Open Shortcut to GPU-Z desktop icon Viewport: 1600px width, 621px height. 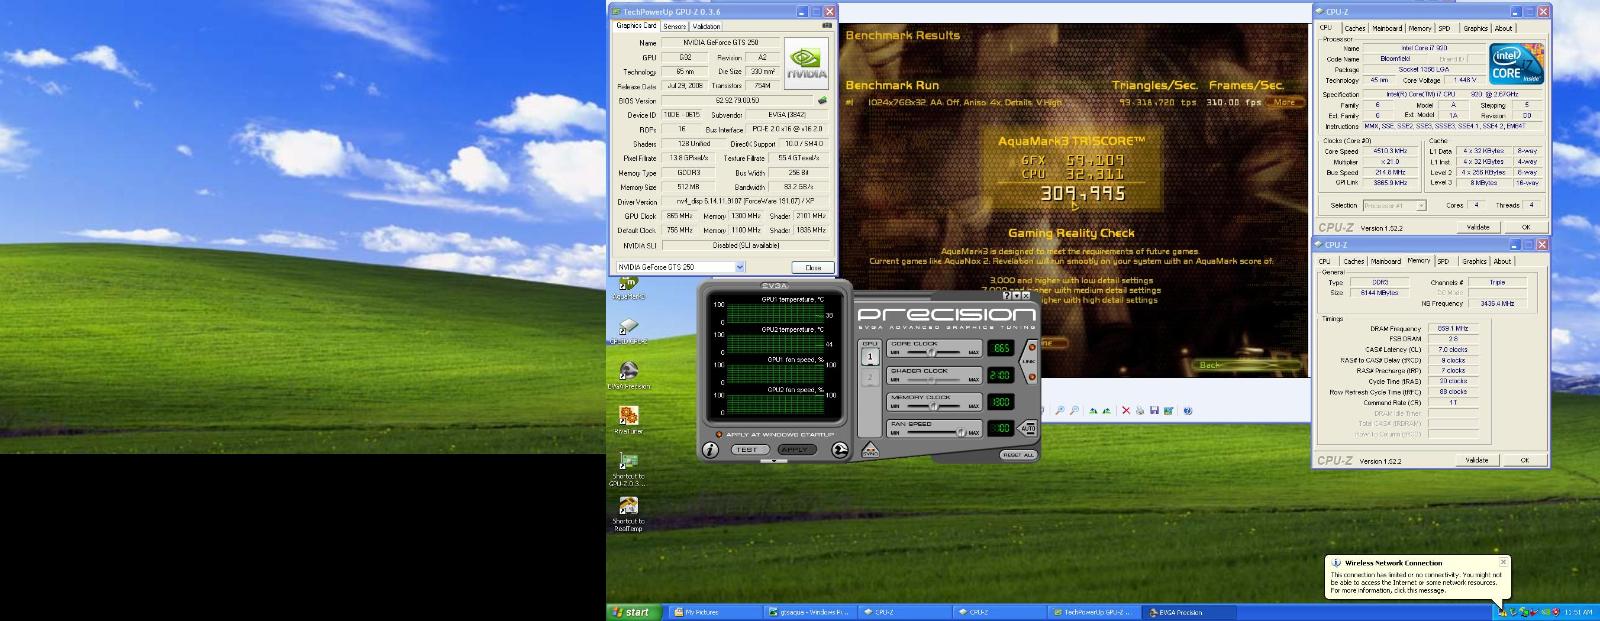pyautogui.click(x=629, y=469)
